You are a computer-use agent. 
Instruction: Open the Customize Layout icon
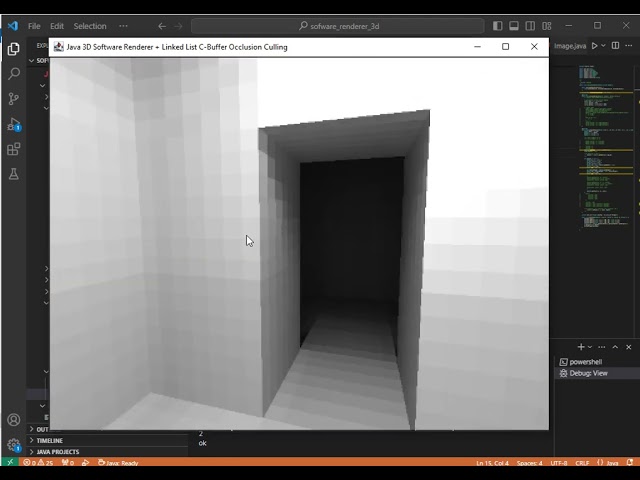point(547,26)
